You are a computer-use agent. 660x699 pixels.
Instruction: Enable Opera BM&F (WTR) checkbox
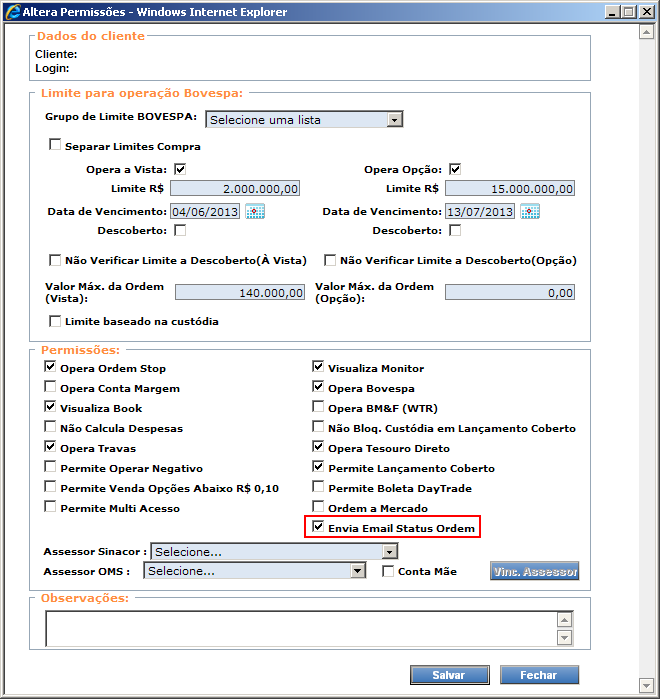point(318,407)
